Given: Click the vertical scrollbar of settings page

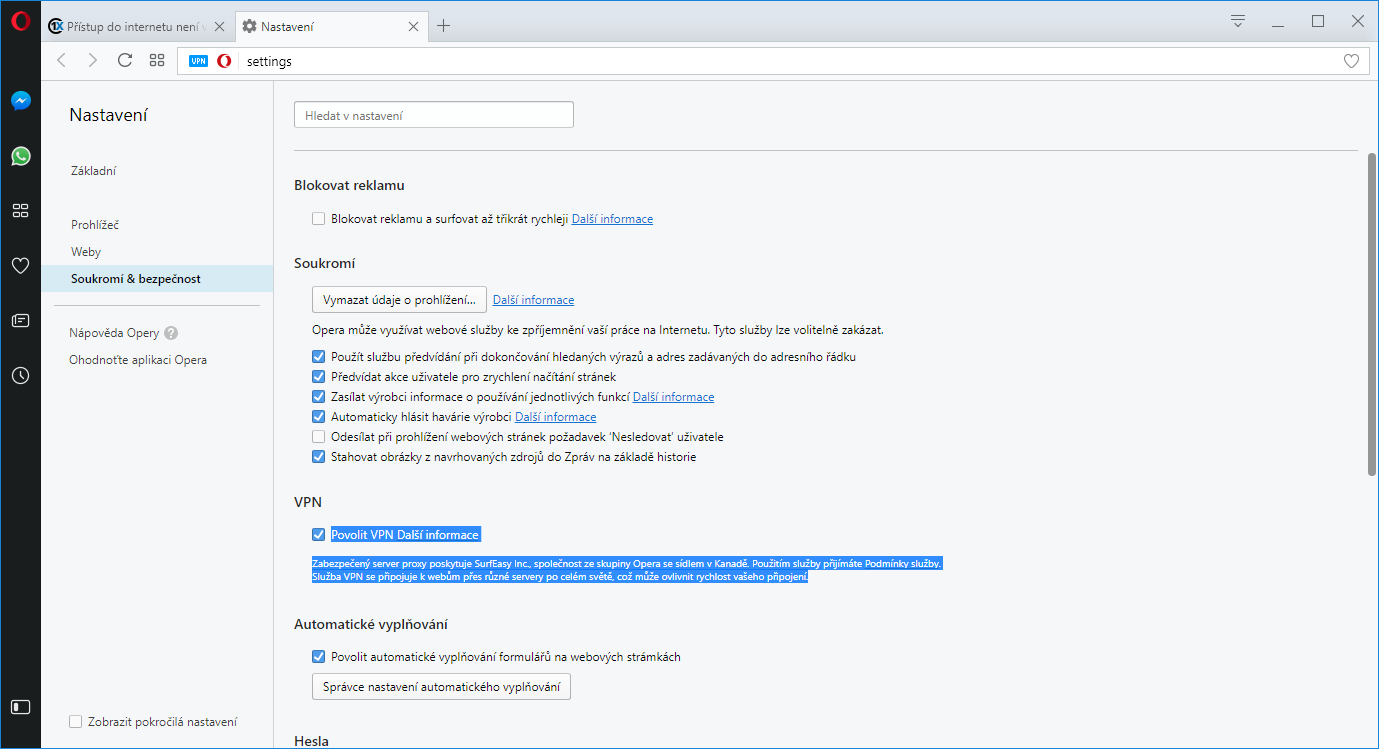Looking at the screenshot, I should click(1371, 310).
